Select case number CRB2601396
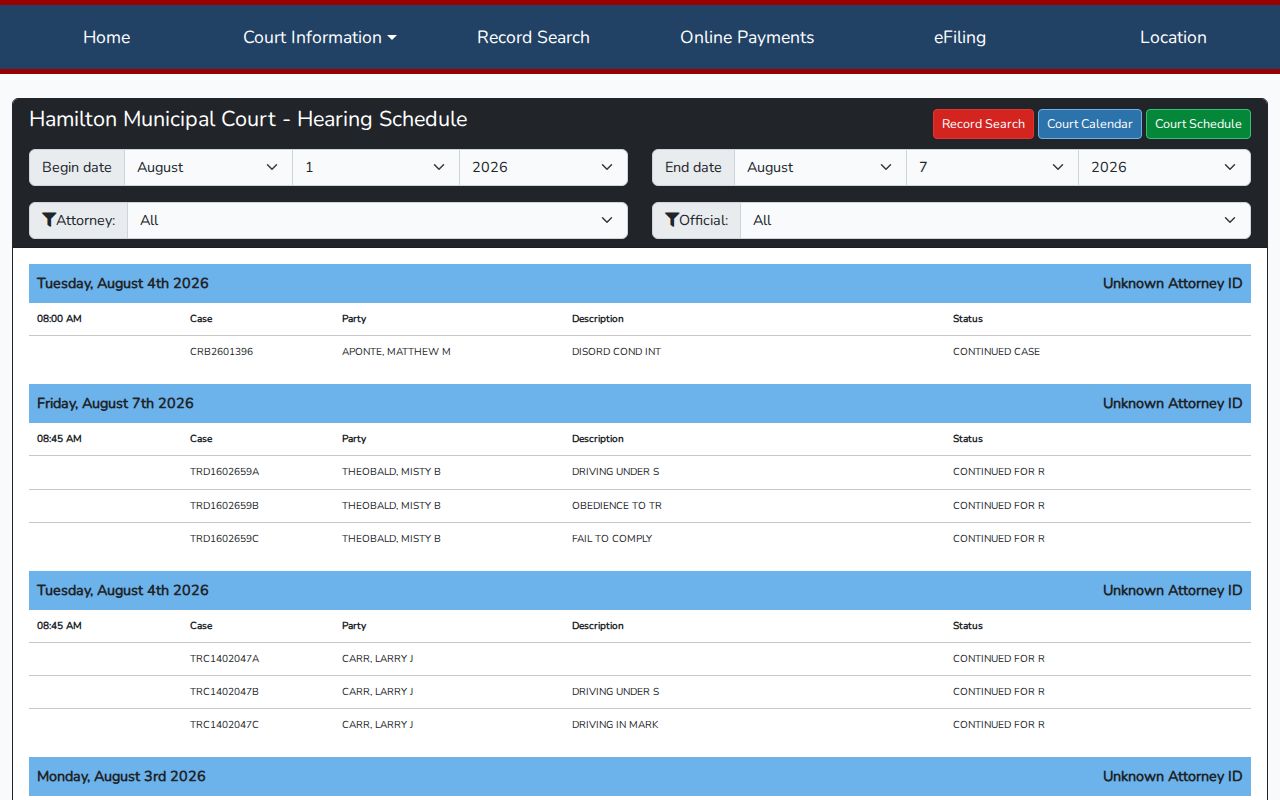The width and height of the screenshot is (1280, 800). (221, 352)
